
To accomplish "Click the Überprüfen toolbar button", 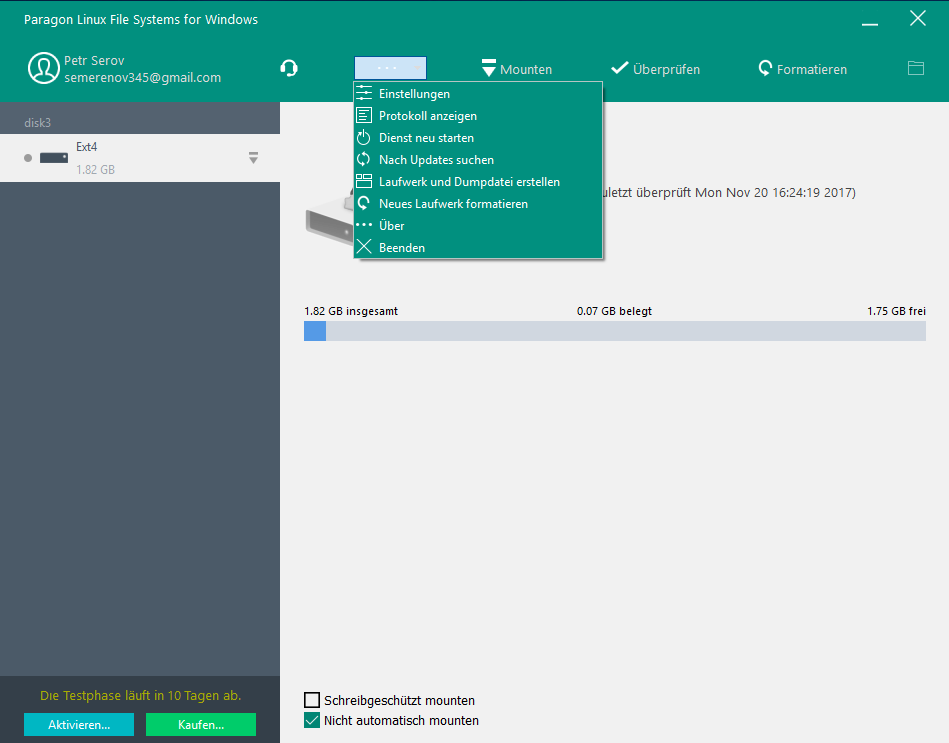I will [x=655, y=69].
